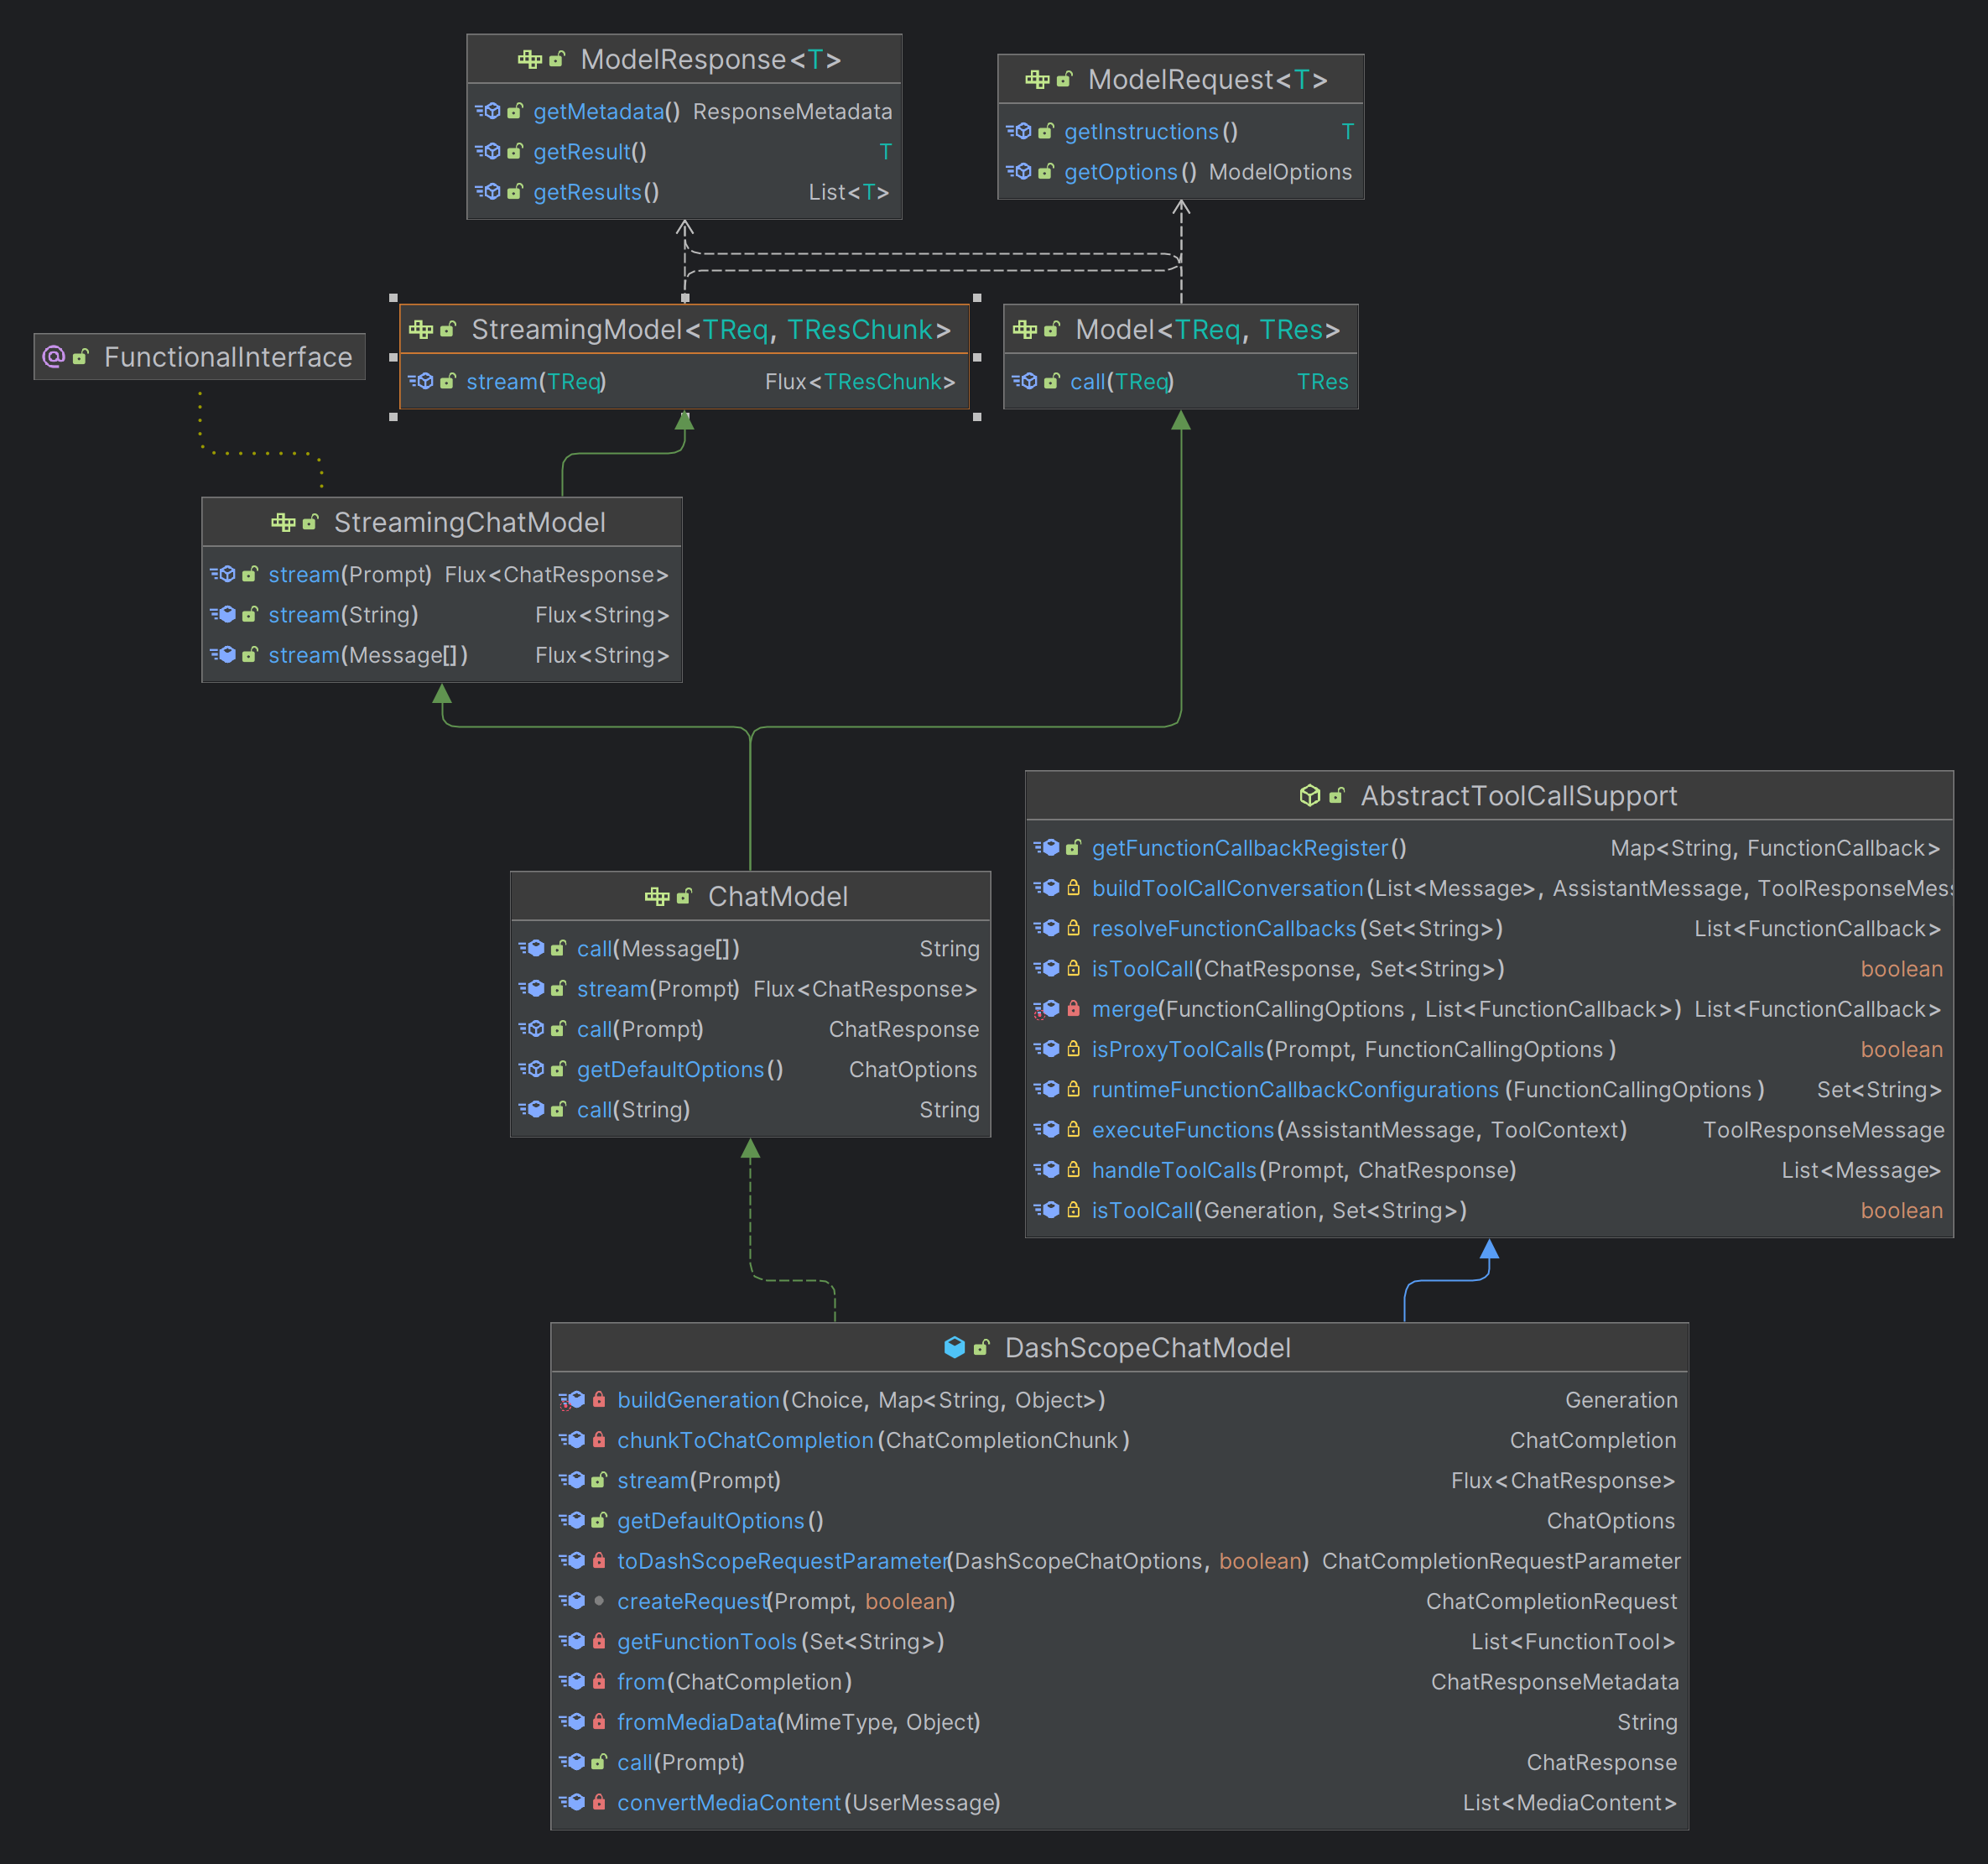Image resolution: width=1988 pixels, height=1864 pixels.
Task: Click the annotation icon beside FunctionalInterface
Action: click(54, 357)
